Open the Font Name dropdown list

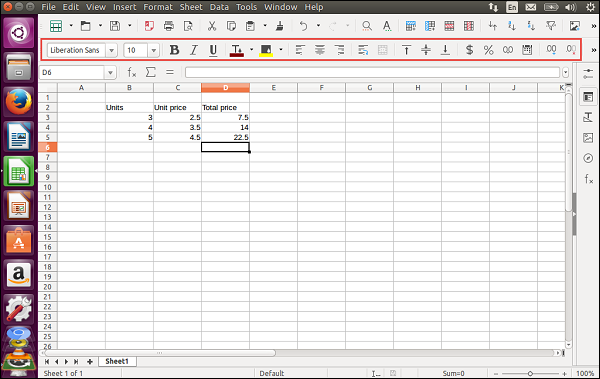(x=111, y=50)
